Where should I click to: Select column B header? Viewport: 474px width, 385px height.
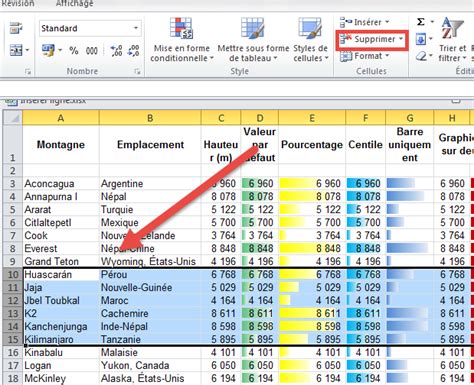[150, 118]
